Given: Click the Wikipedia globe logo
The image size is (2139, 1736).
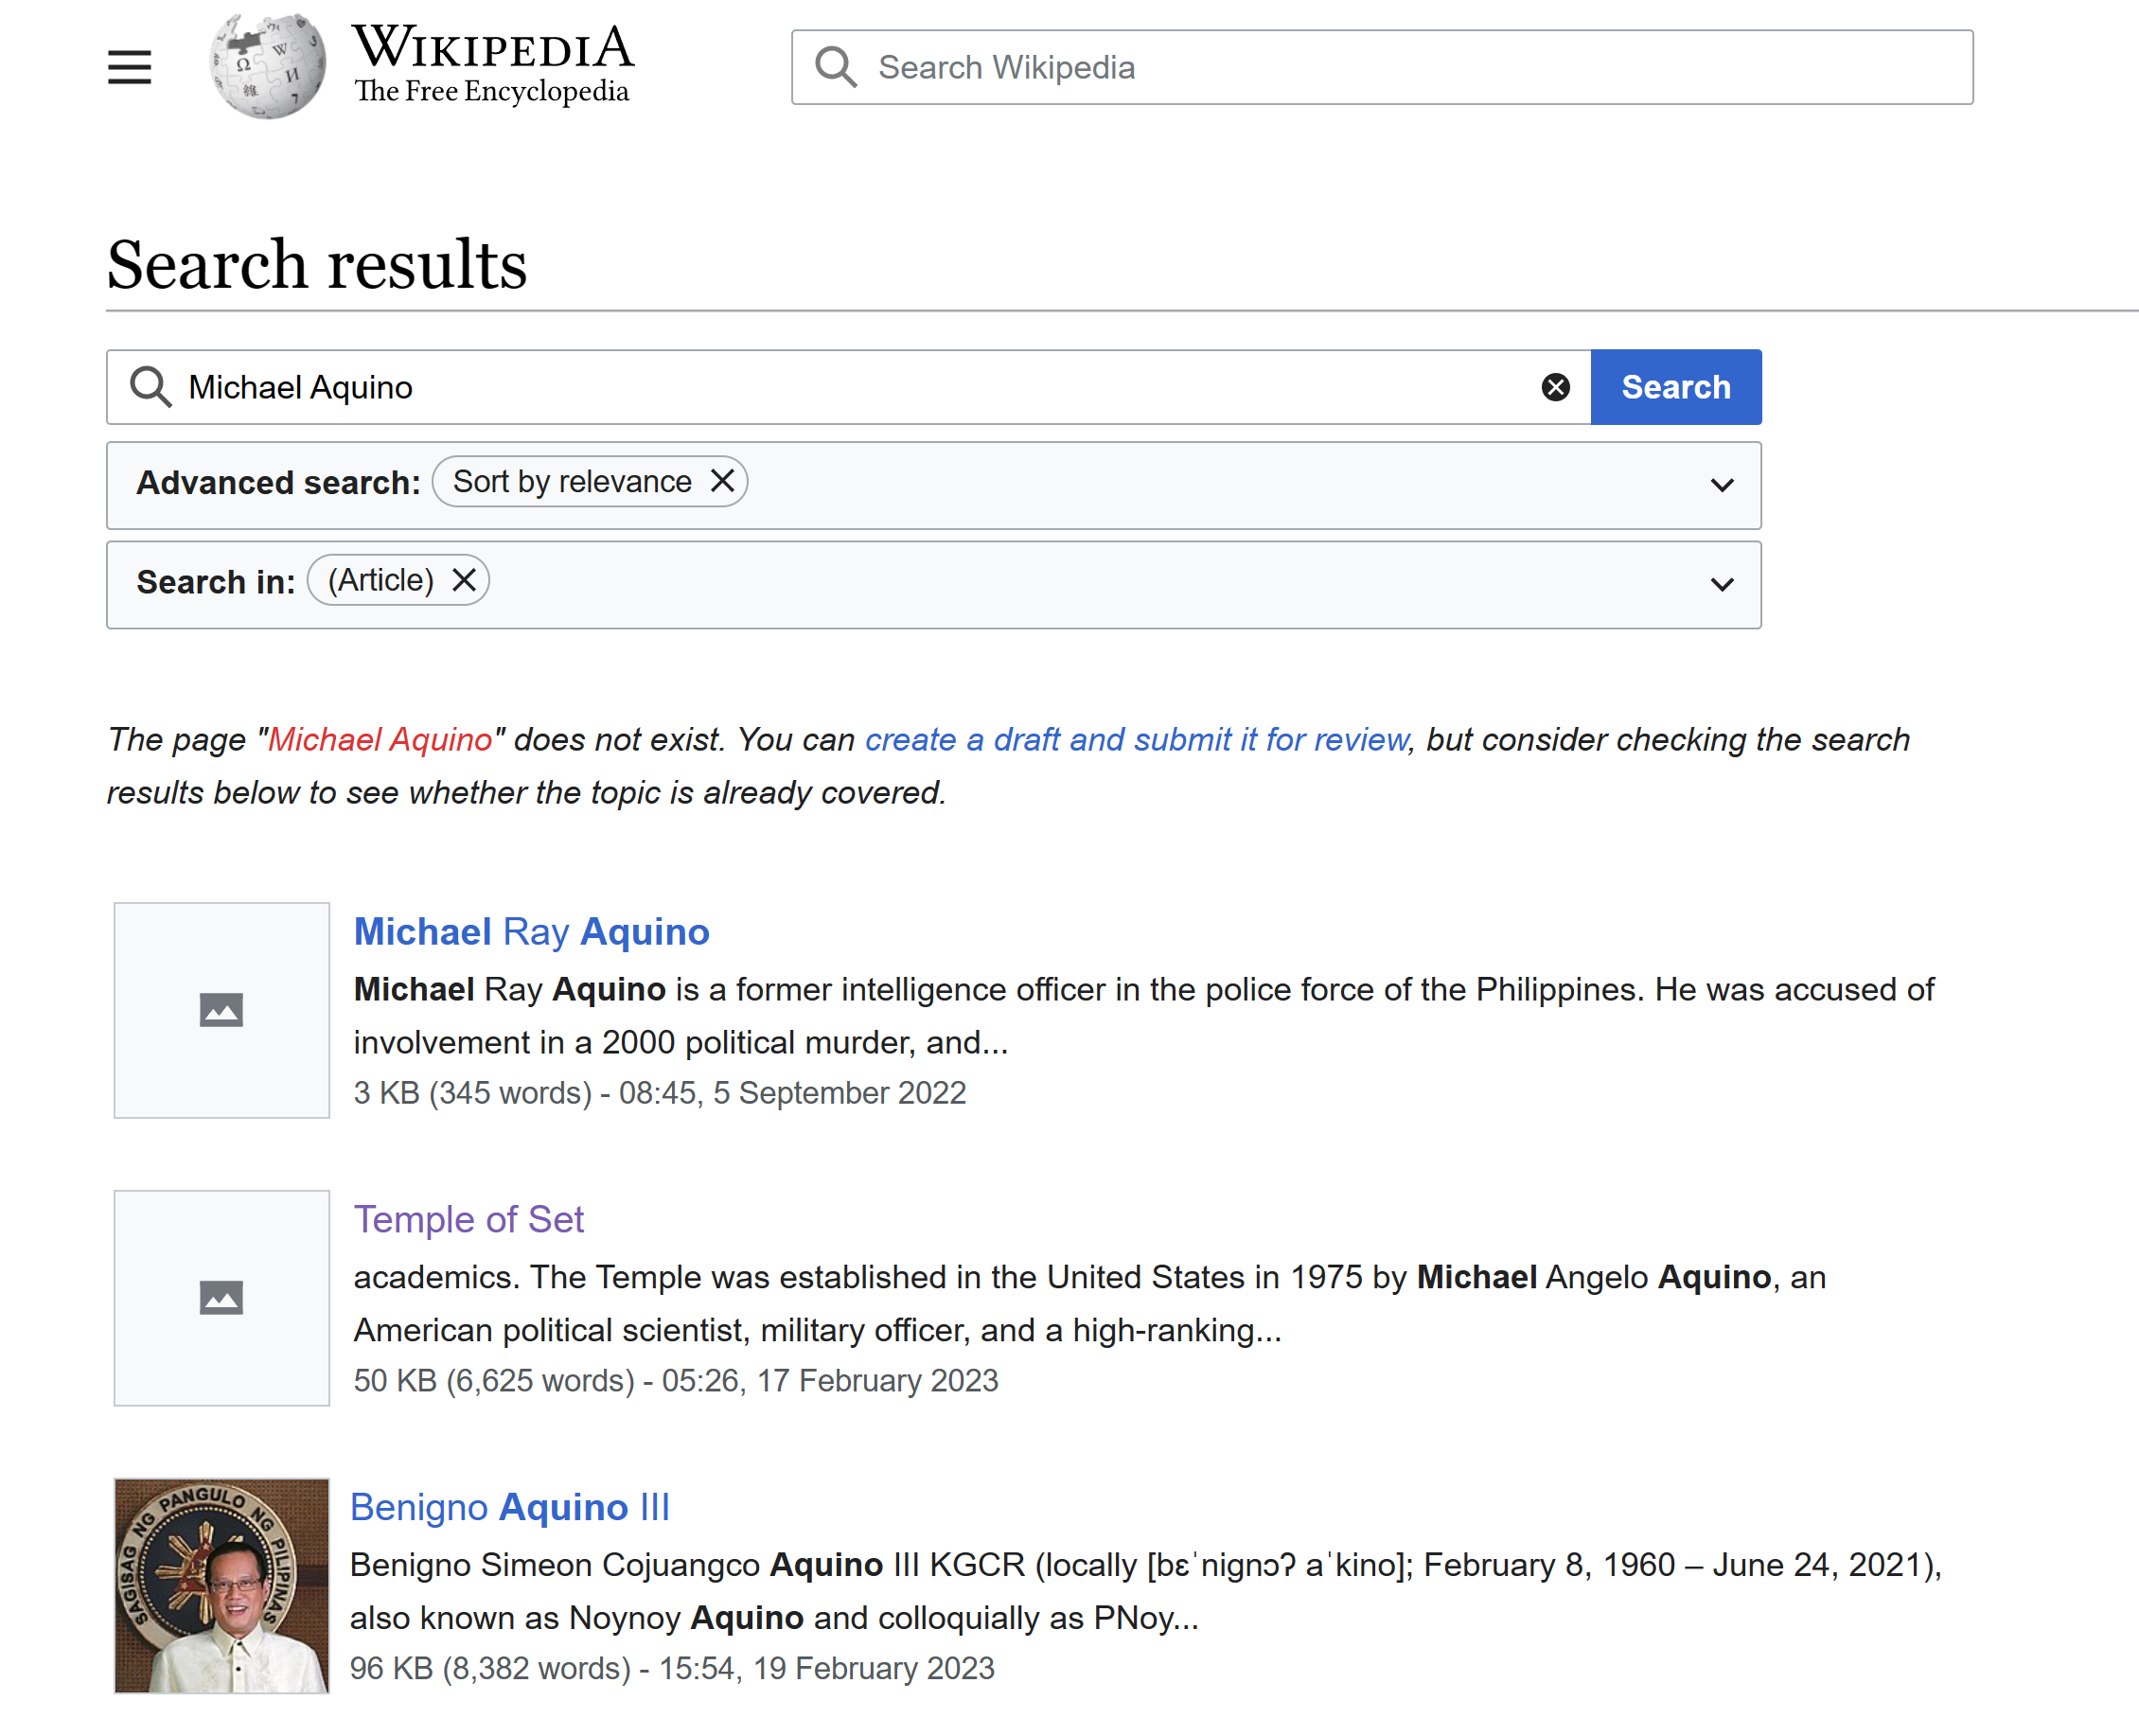Looking at the screenshot, I should (267, 66).
